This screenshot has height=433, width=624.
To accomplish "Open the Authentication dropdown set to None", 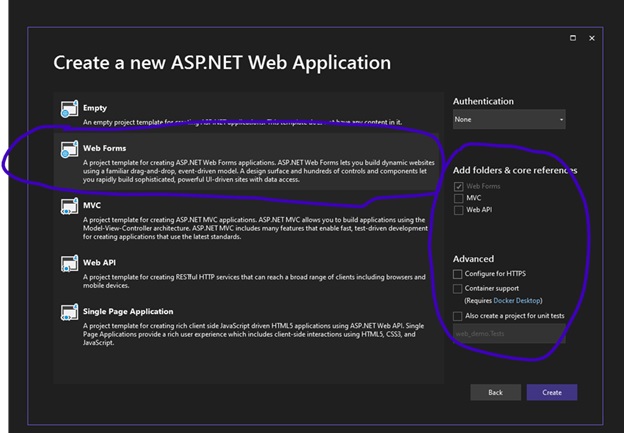I will [x=509, y=119].
